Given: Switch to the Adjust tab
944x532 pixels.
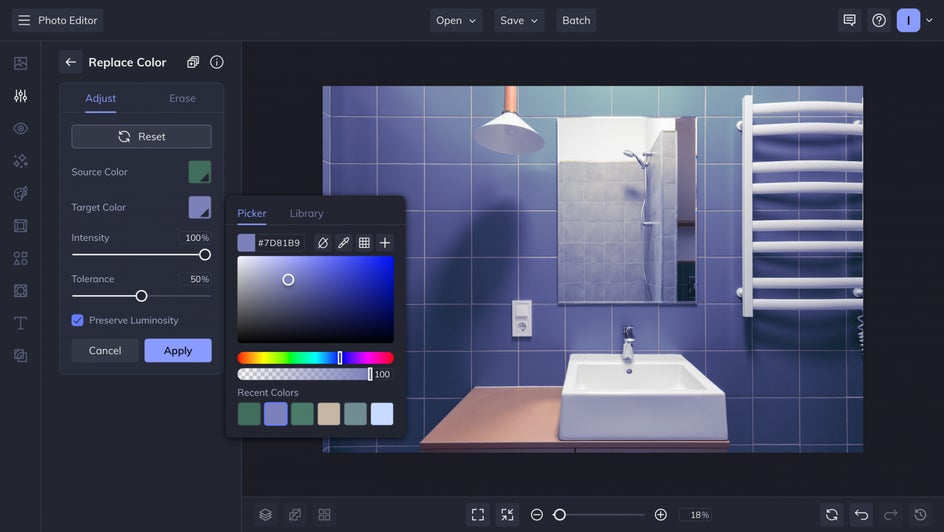Looking at the screenshot, I should click(101, 98).
